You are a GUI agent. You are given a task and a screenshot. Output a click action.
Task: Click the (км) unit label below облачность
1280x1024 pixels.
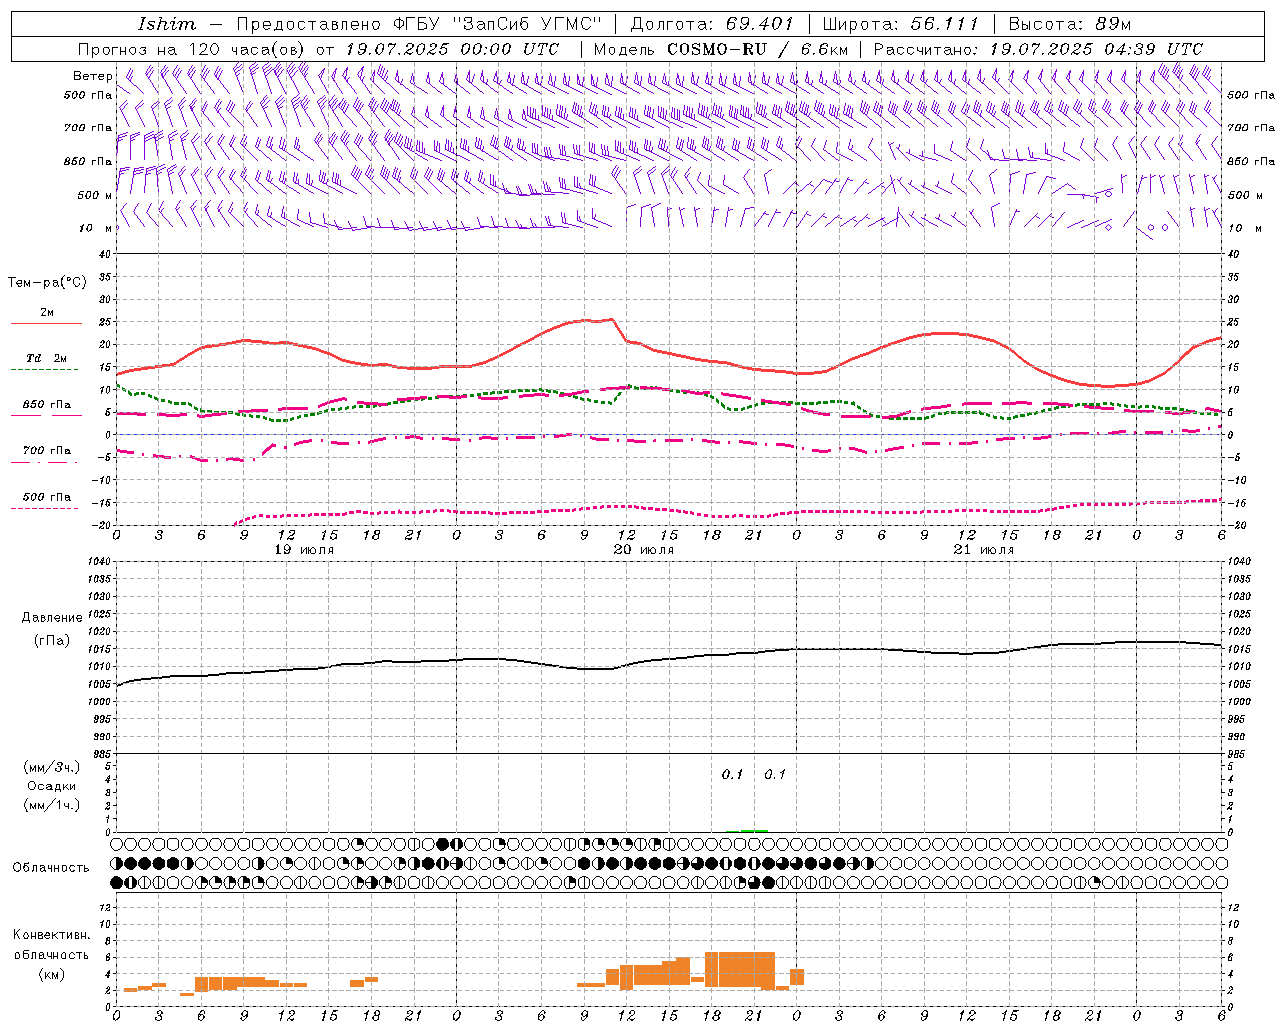click(52, 974)
